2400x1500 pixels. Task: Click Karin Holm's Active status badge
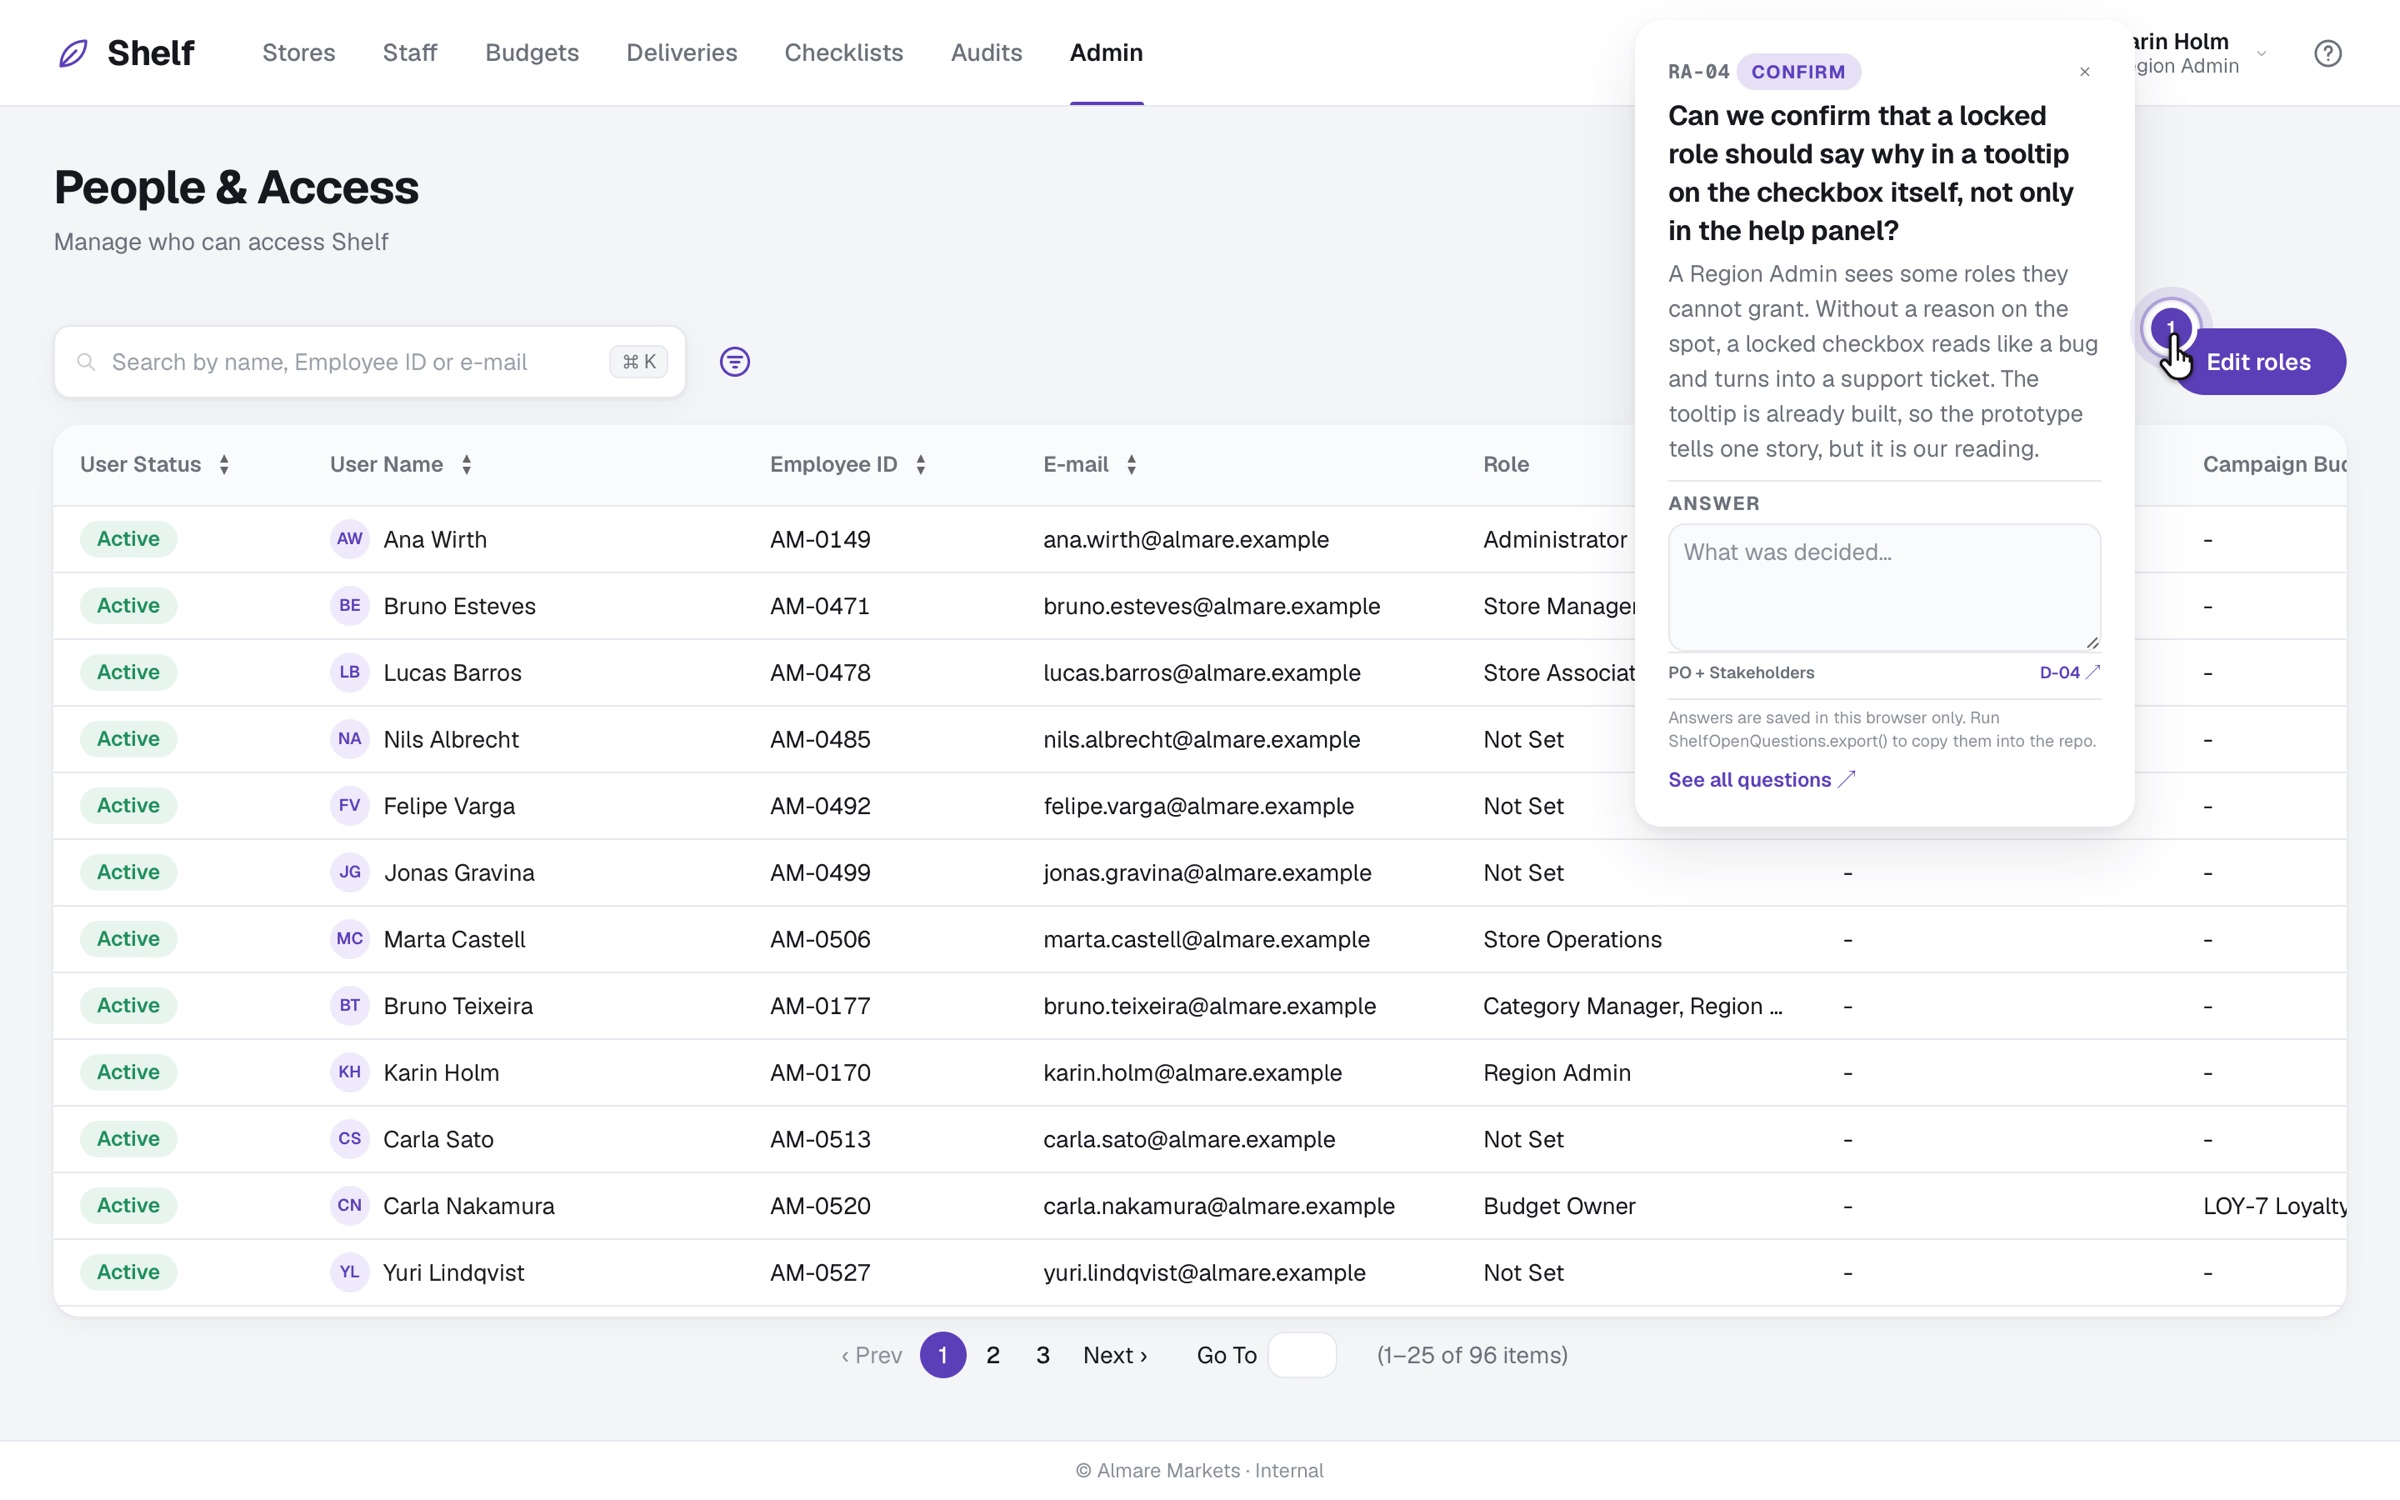pyautogui.click(x=128, y=1072)
